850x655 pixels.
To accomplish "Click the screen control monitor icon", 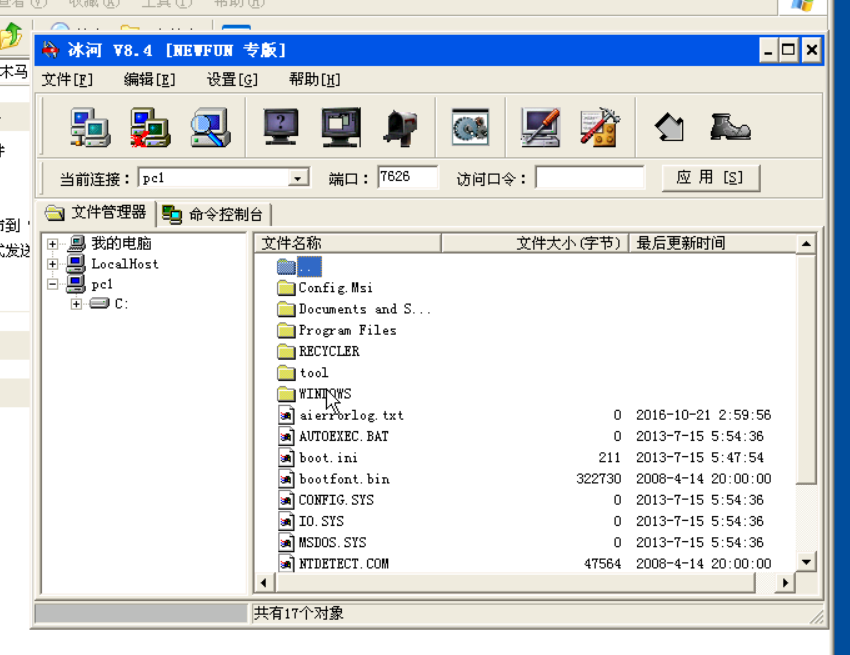I will pos(340,127).
